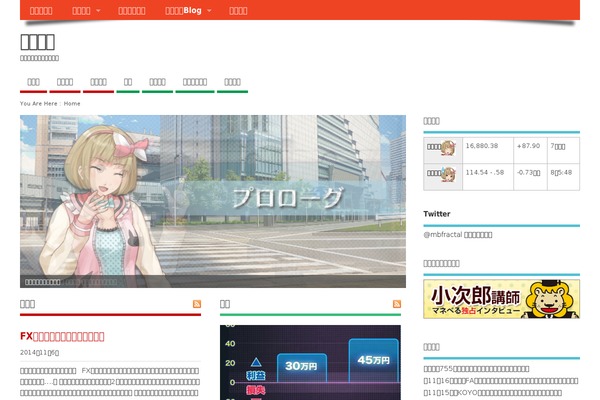Image resolution: width=600 pixels, height=400 pixels.
Task: Select the 114.54 rate cell
Action: tap(488, 177)
